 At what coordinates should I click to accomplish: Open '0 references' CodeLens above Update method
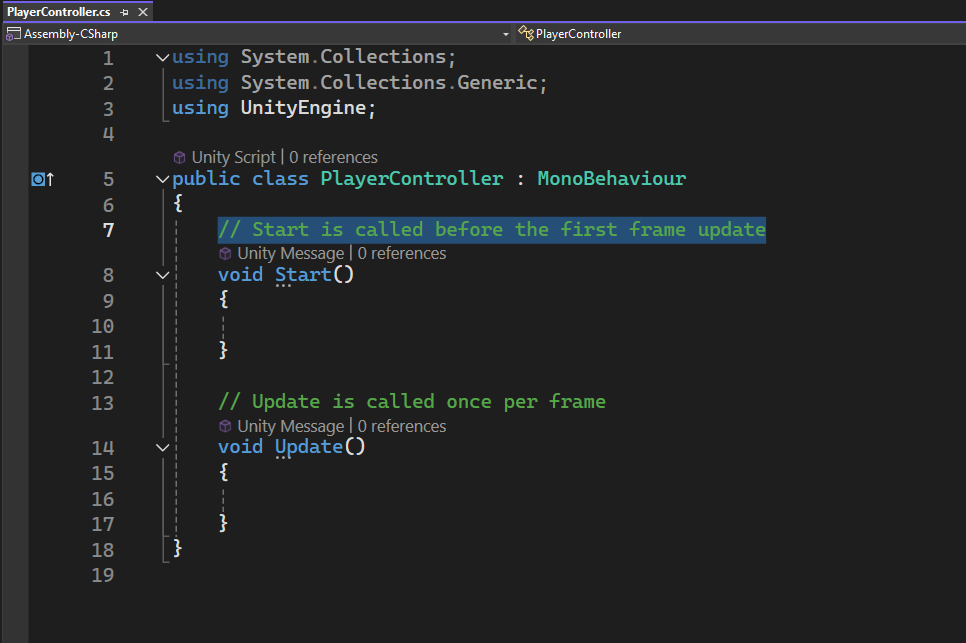pyautogui.click(x=402, y=427)
